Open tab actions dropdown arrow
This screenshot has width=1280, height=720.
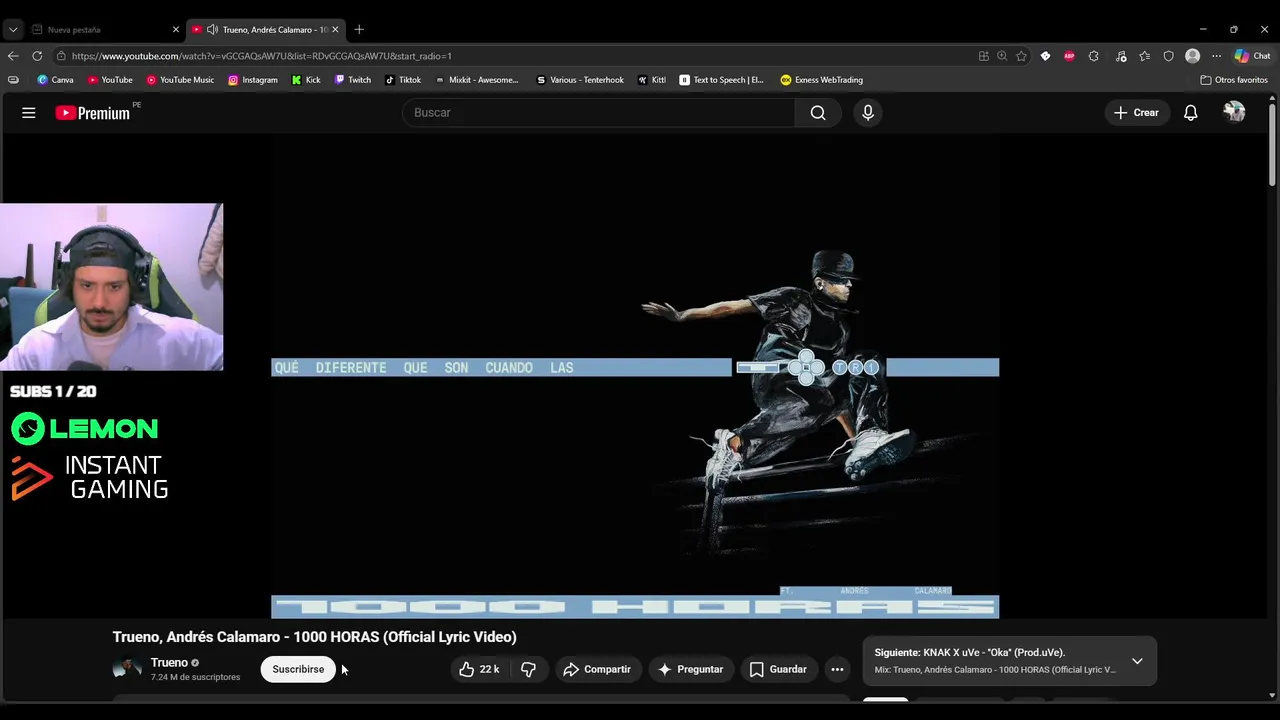pyautogui.click(x=13, y=30)
